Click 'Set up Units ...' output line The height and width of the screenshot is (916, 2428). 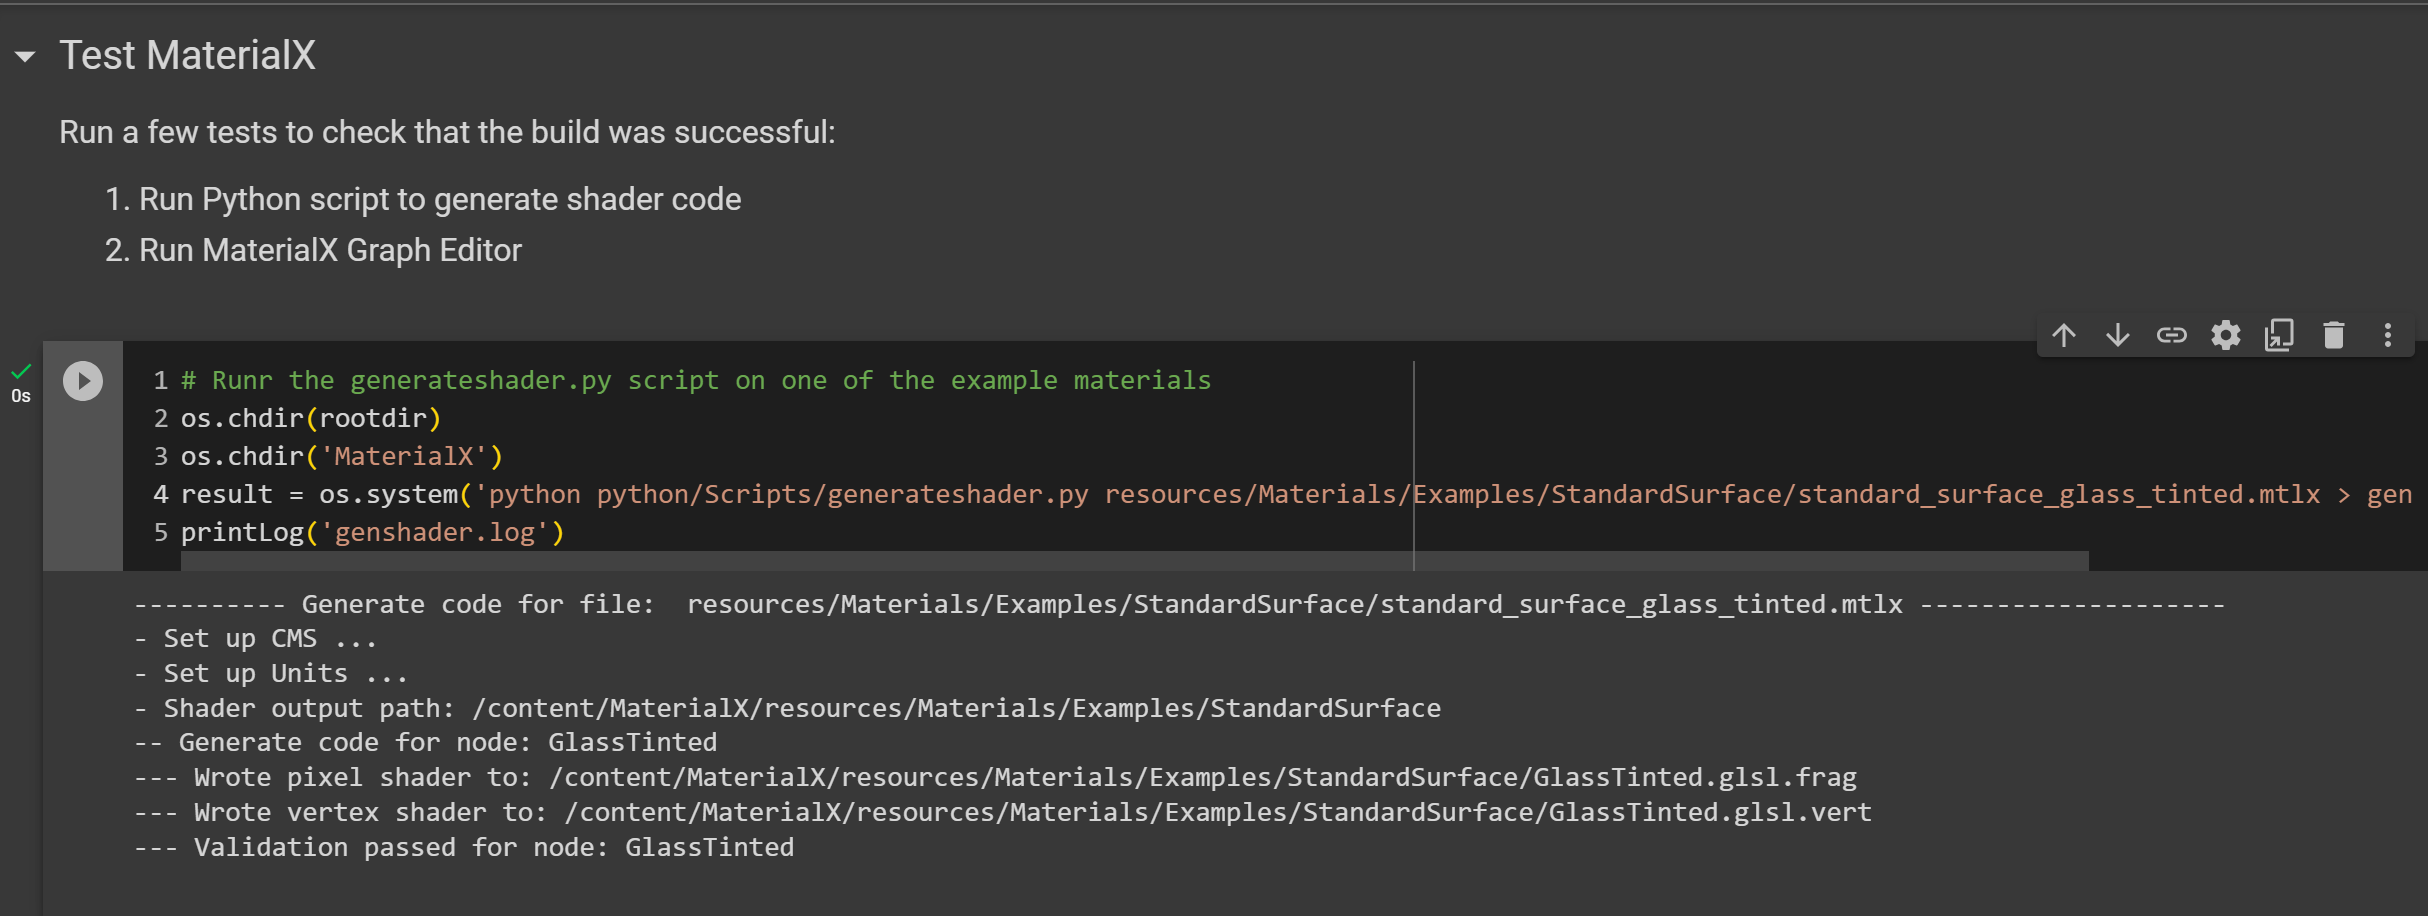pyautogui.click(x=271, y=673)
